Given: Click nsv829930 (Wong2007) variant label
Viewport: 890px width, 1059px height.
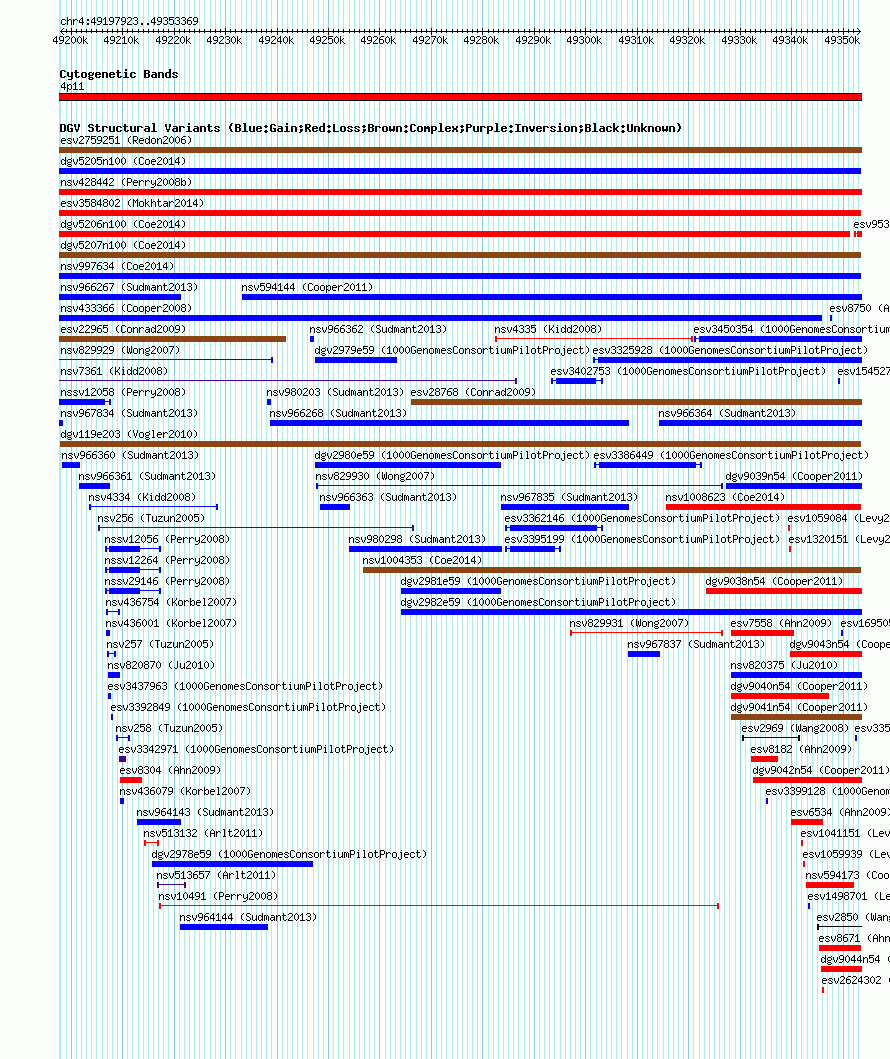Looking at the screenshot, I should point(375,475).
